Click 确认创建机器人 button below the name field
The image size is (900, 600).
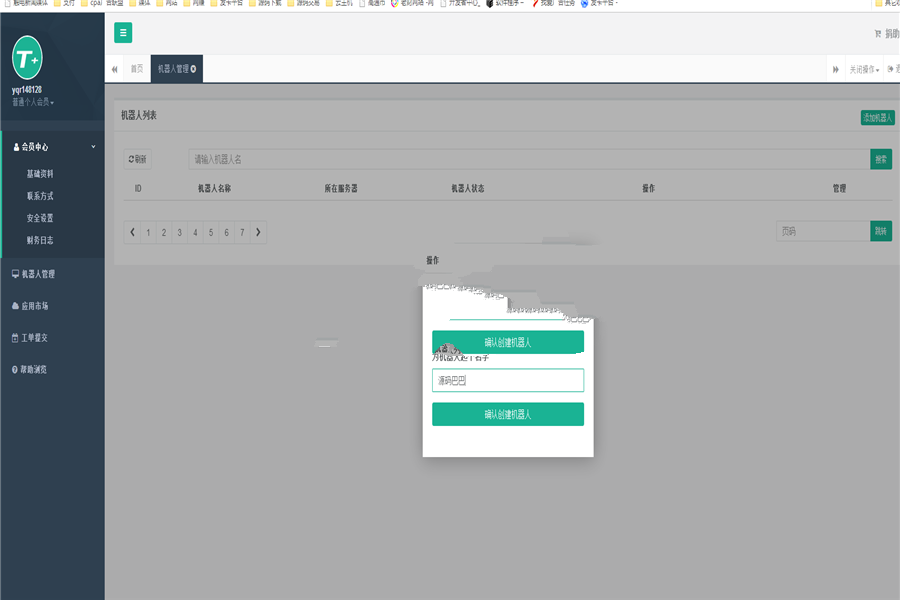[x=508, y=414]
